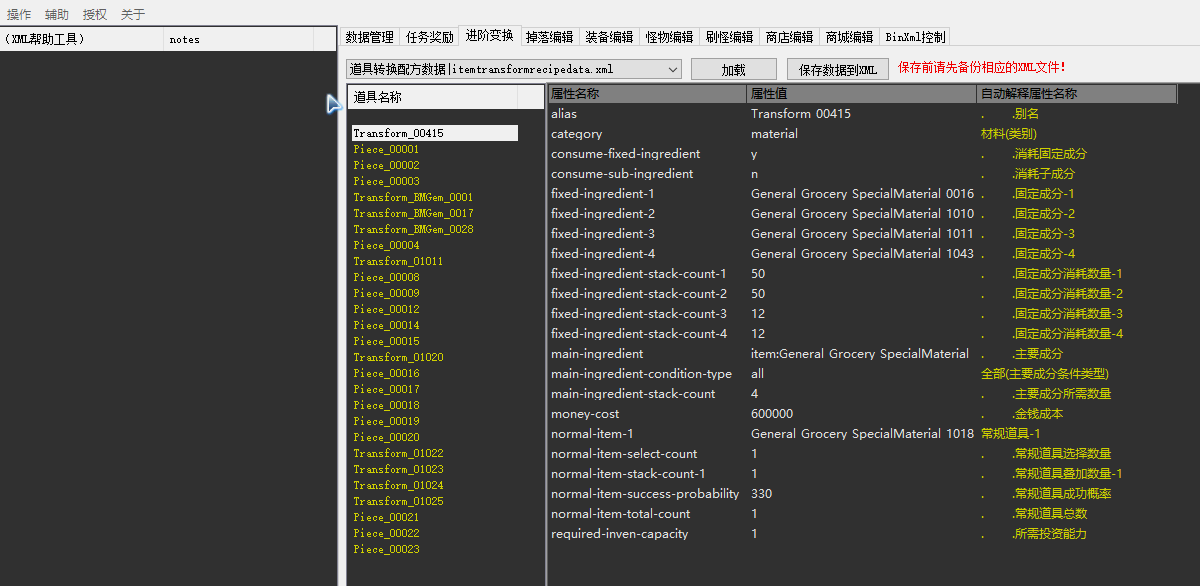This screenshot has height=586, width=1200.
Task: Click value General Grocery SpecialMaterial 0016
Action: [x=862, y=194]
